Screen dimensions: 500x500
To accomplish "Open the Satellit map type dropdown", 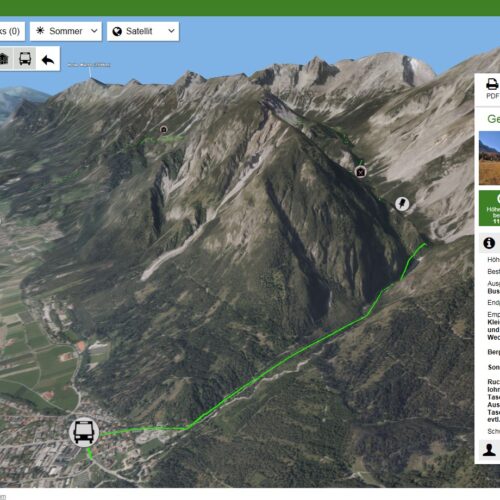I will [x=143, y=31].
